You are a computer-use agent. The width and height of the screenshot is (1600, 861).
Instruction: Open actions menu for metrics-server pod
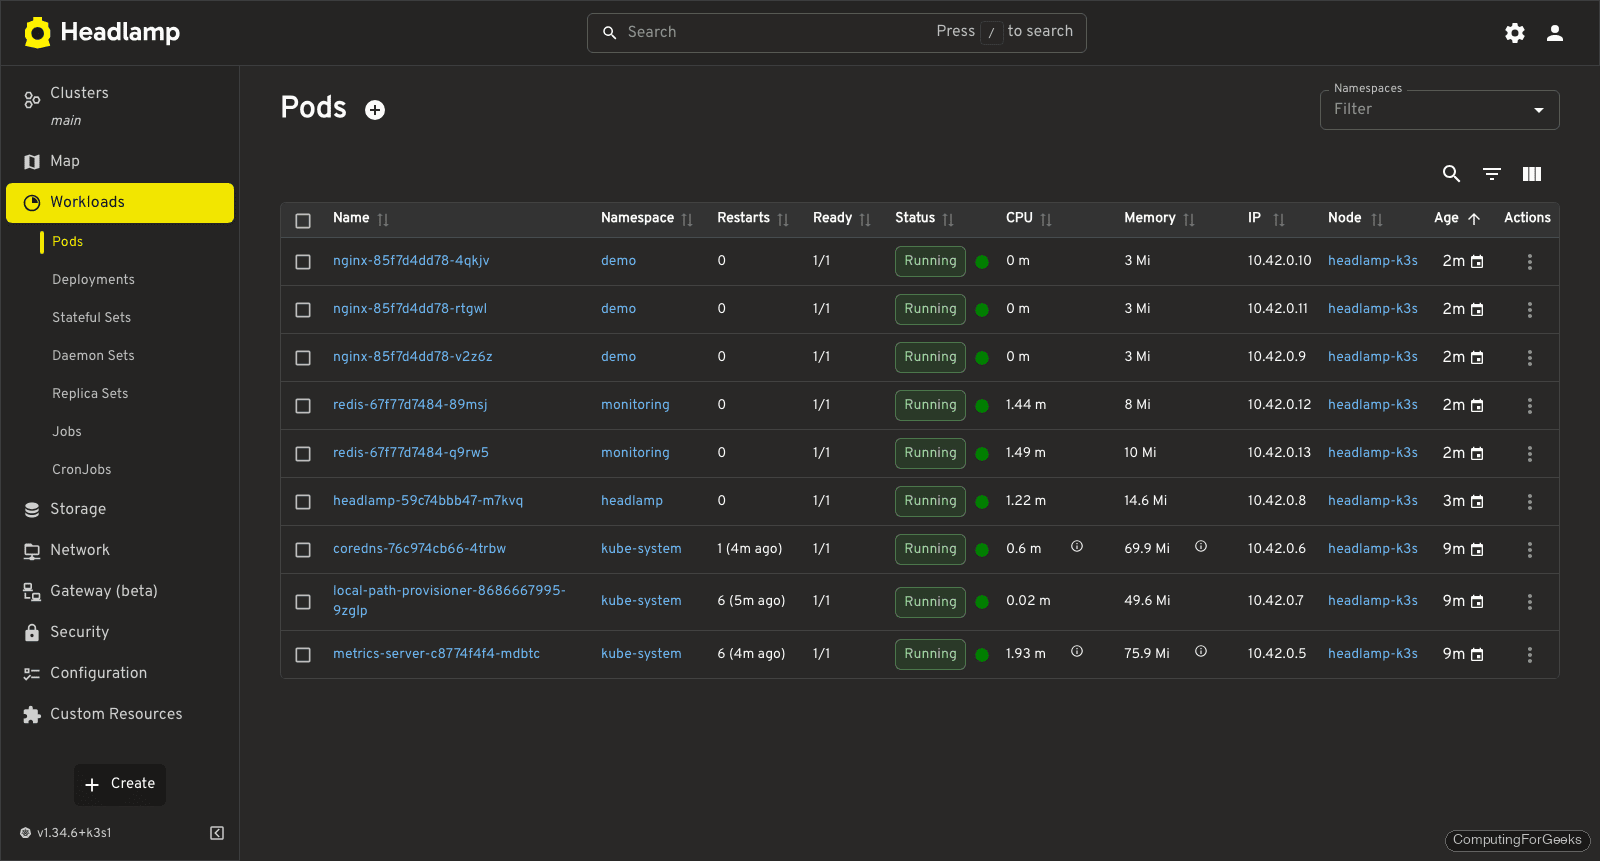point(1530,655)
